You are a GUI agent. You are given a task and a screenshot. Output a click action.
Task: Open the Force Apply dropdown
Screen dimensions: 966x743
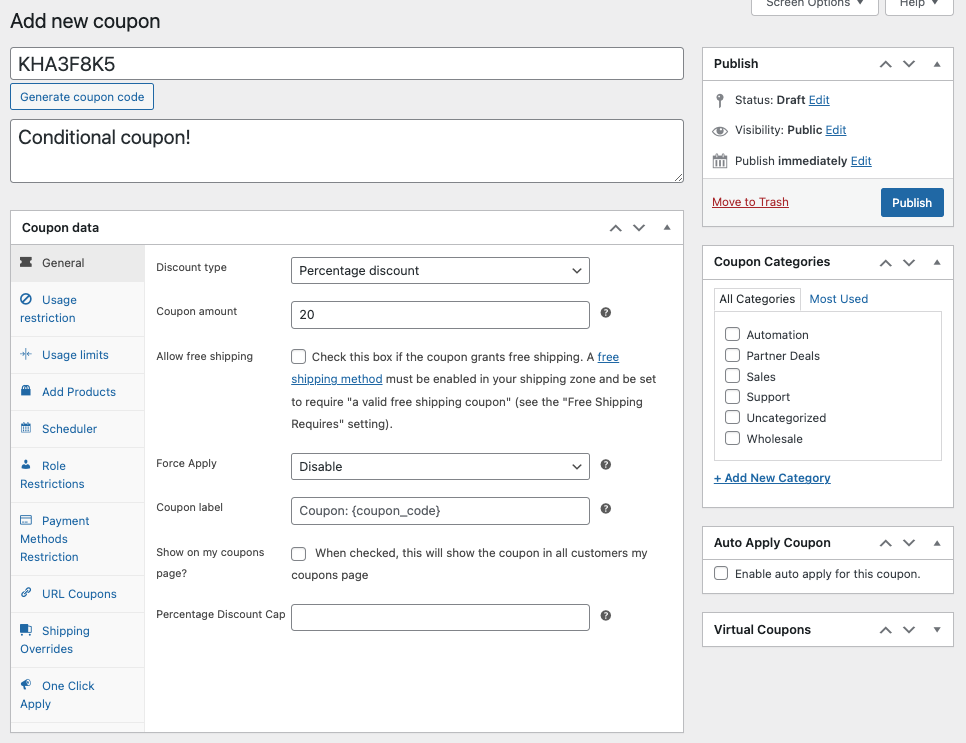tap(440, 466)
